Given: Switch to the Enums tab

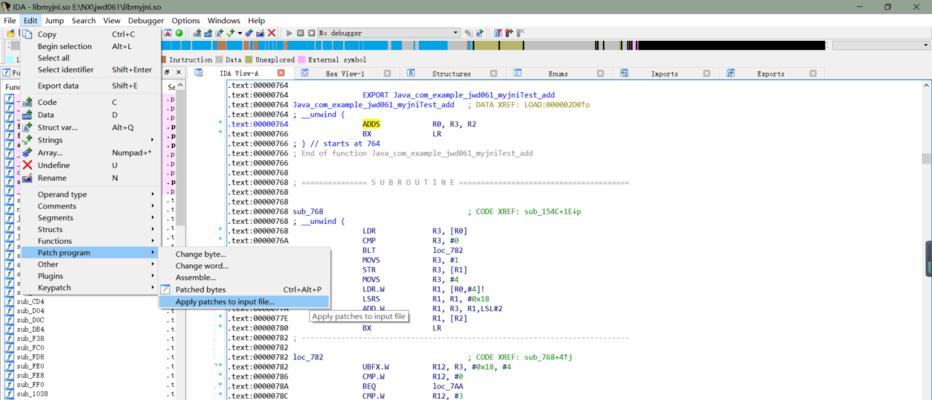Looking at the screenshot, I should click(558, 74).
